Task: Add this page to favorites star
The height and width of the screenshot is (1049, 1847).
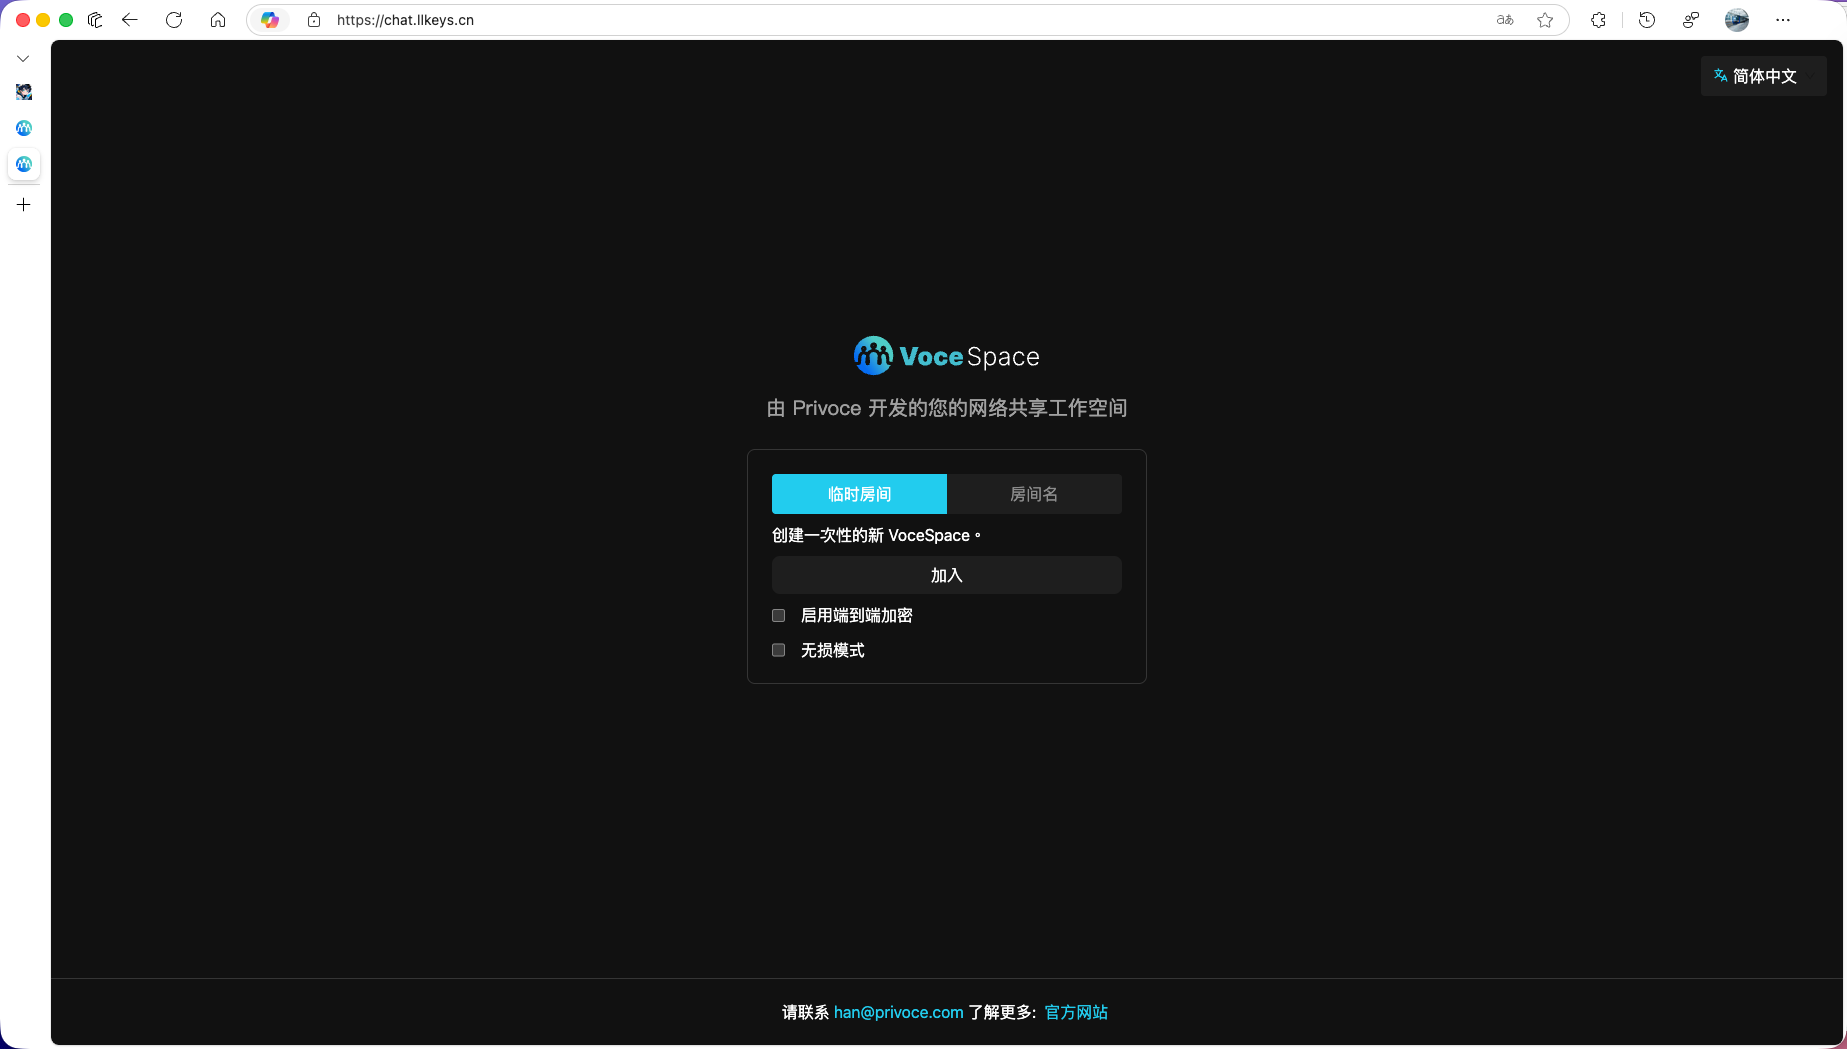Action: (x=1545, y=20)
